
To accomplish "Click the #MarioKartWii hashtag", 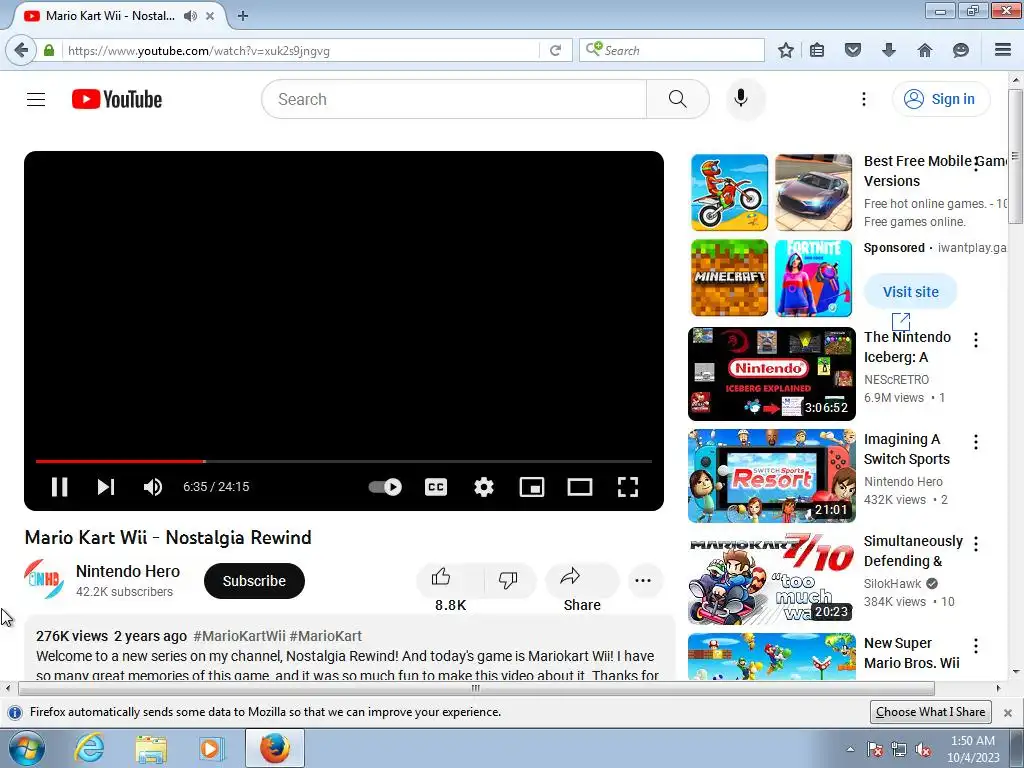I will (x=239, y=636).
